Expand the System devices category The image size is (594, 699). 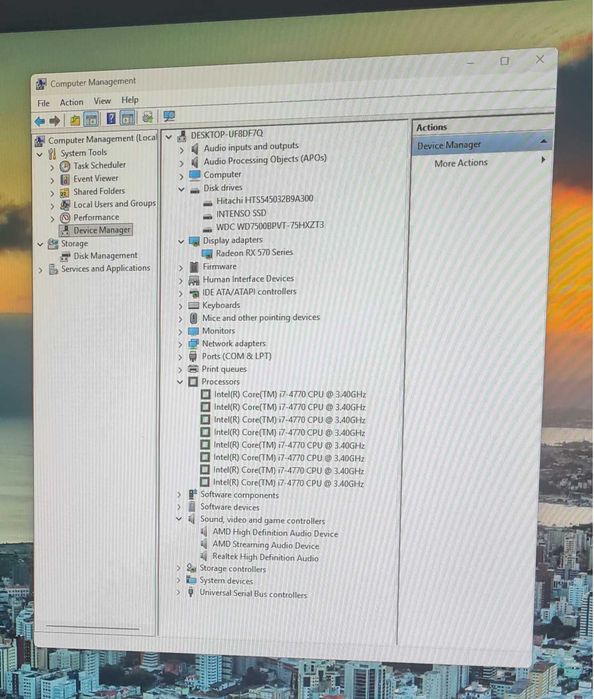[178, 580]
